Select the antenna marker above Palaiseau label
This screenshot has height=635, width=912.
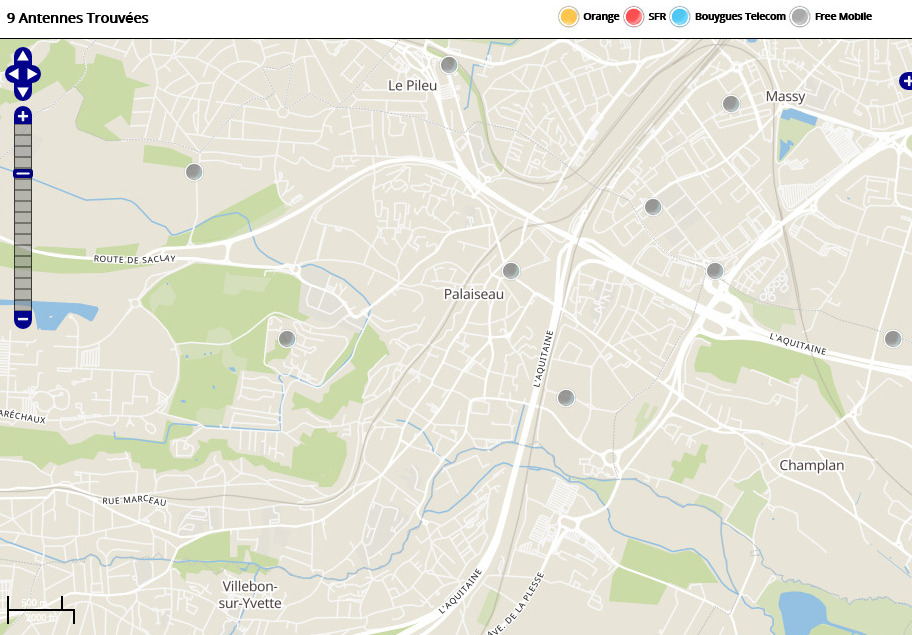pos(511,270)
